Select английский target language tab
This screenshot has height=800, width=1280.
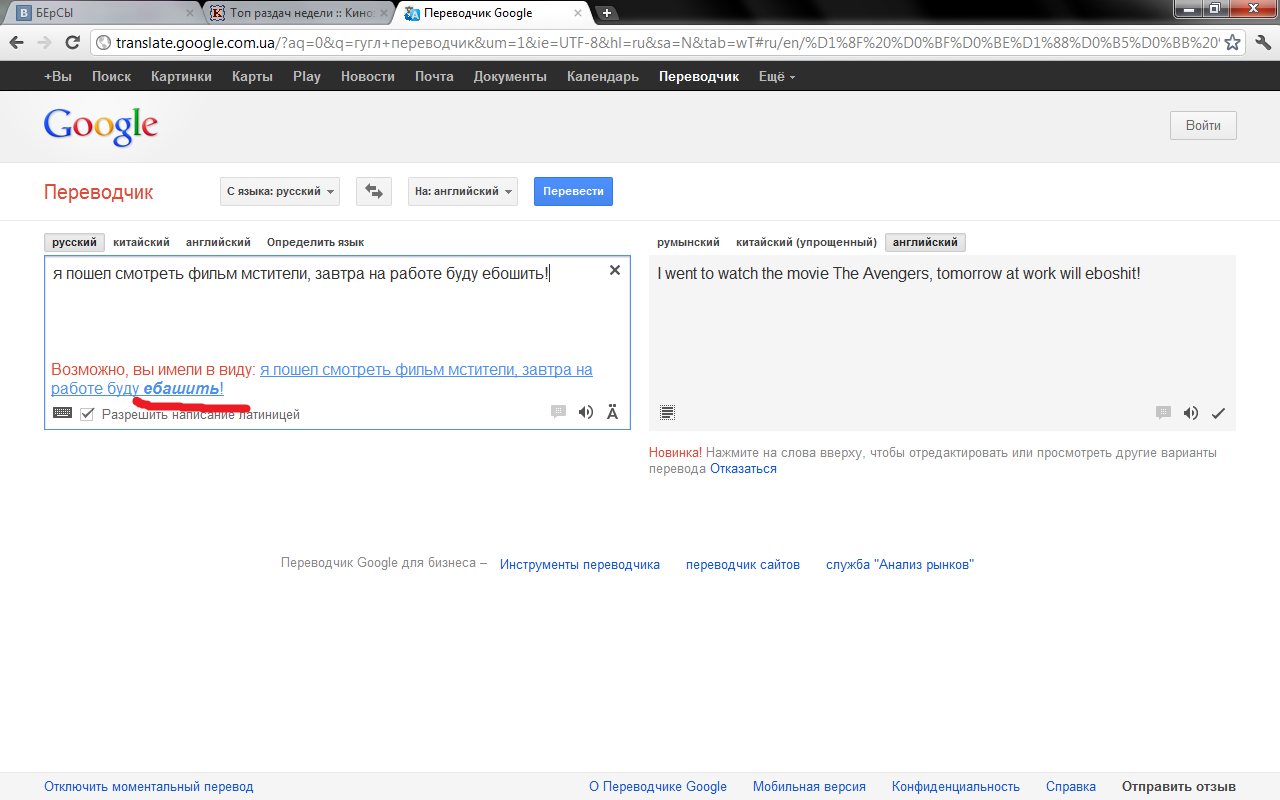pyautogui.click(x=925, y=242)
